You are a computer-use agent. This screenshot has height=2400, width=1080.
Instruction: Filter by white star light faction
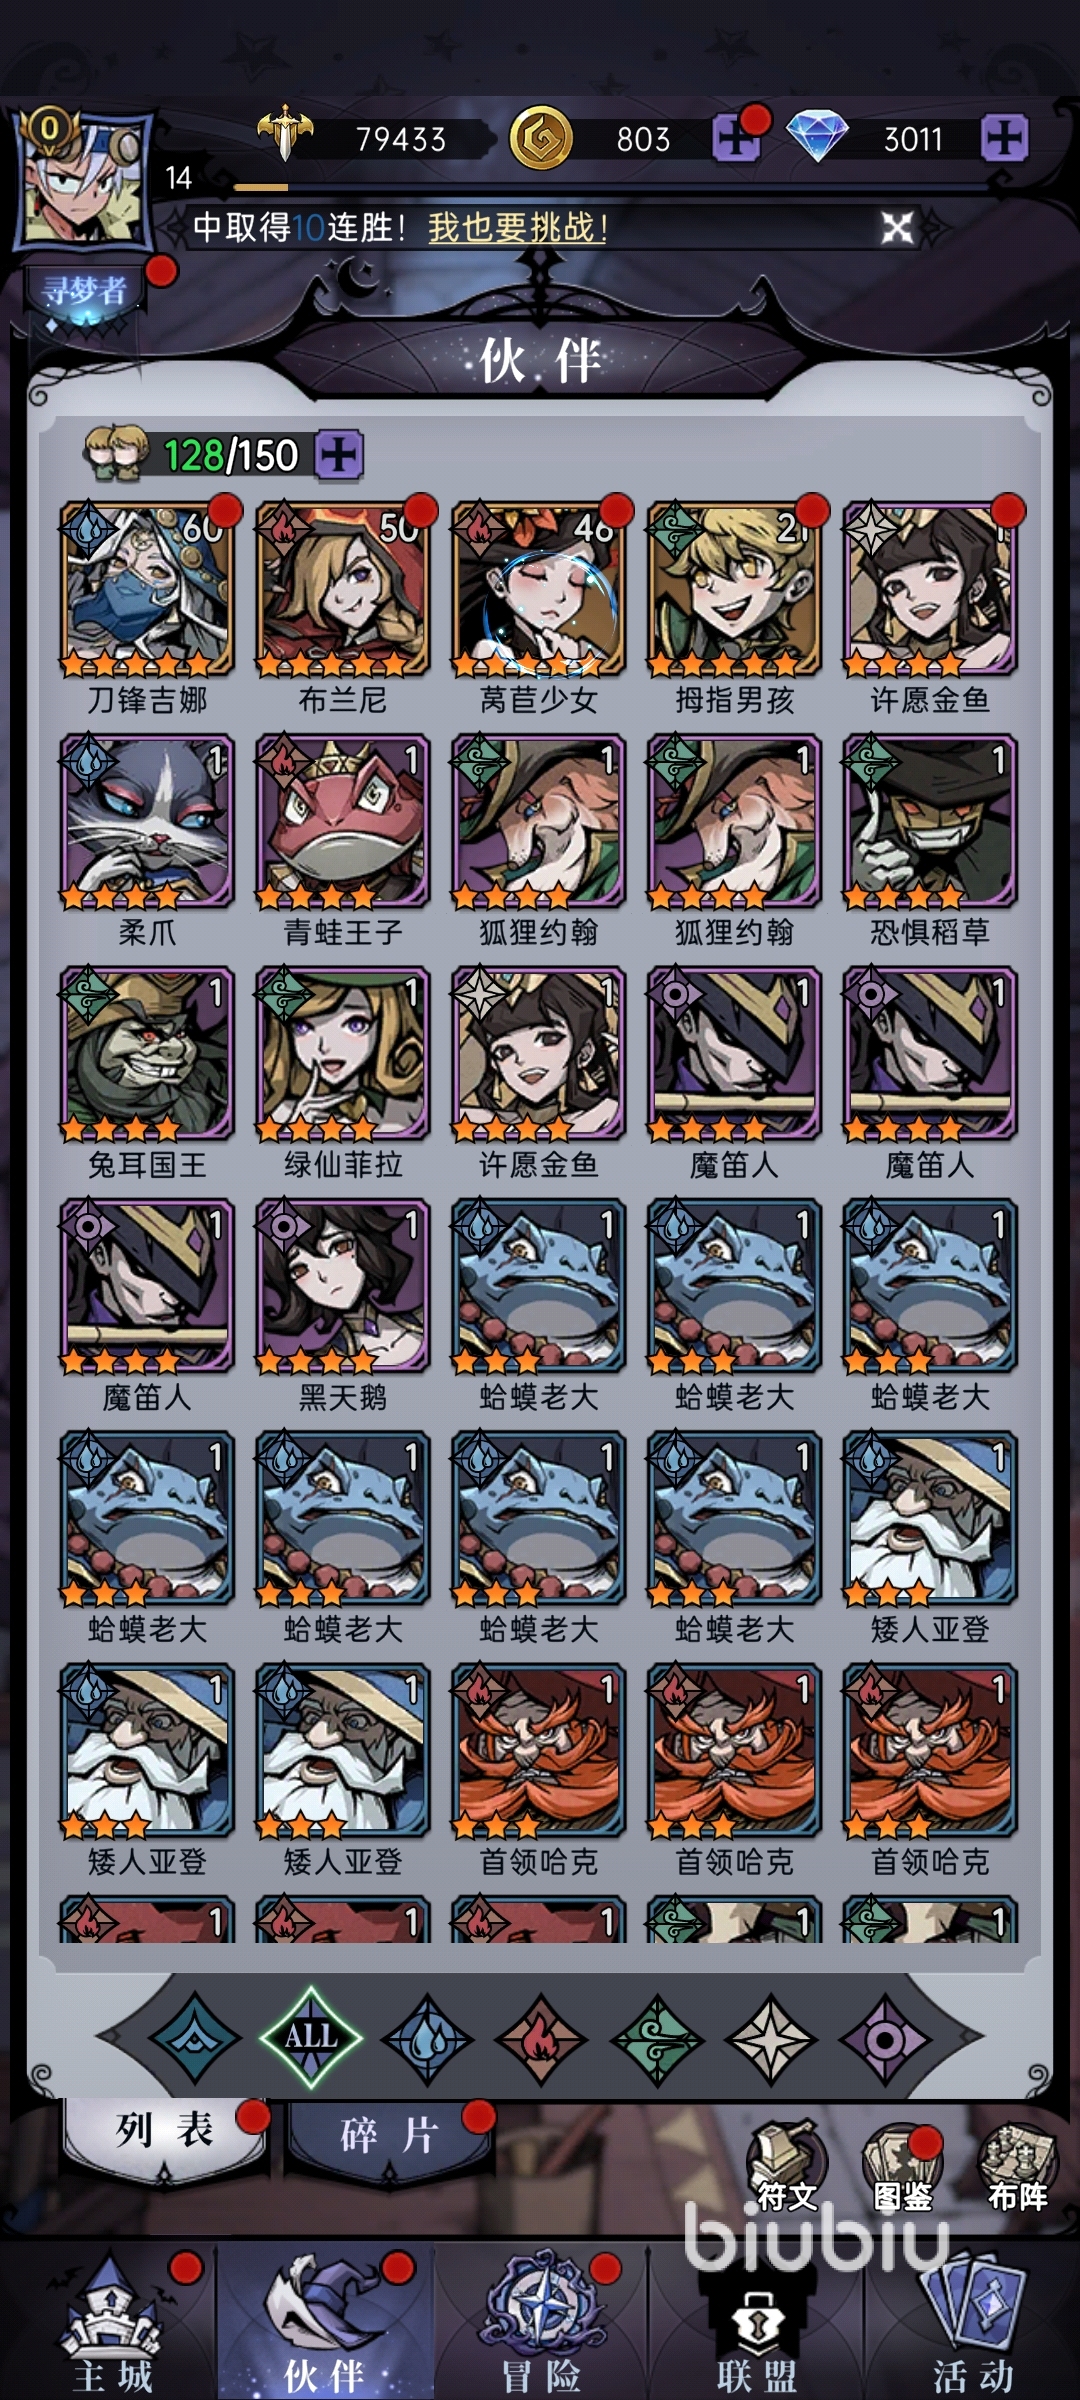point(771,2039)
